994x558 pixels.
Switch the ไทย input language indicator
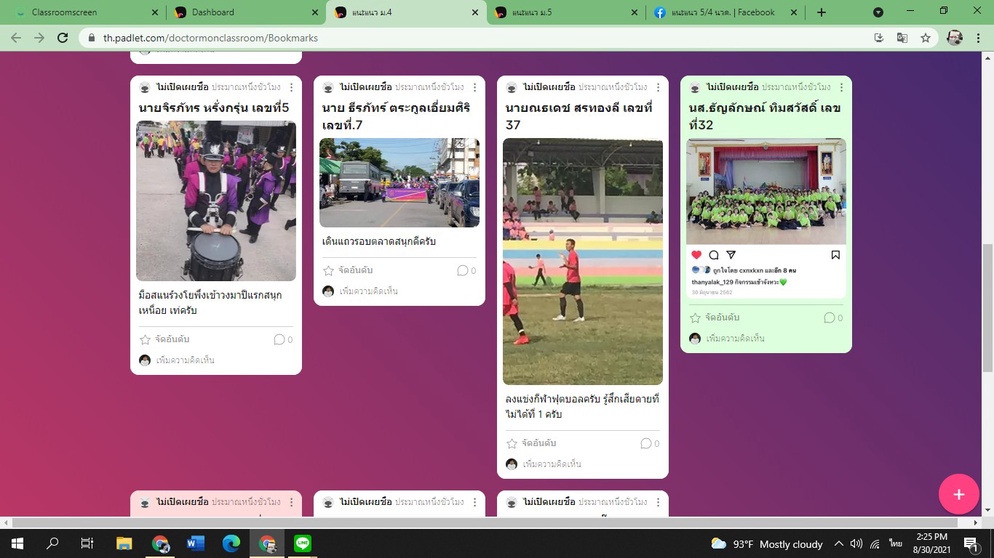click(x=895, y=543)
